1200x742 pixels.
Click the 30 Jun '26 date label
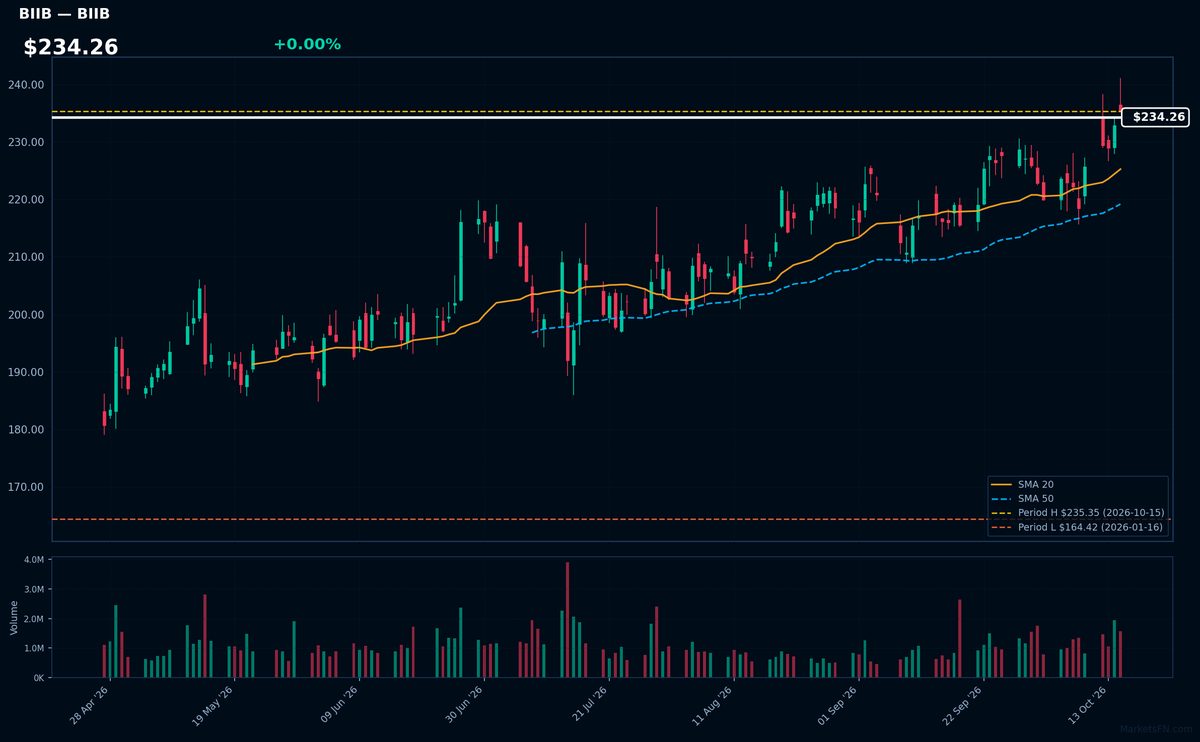click(464, 705)
